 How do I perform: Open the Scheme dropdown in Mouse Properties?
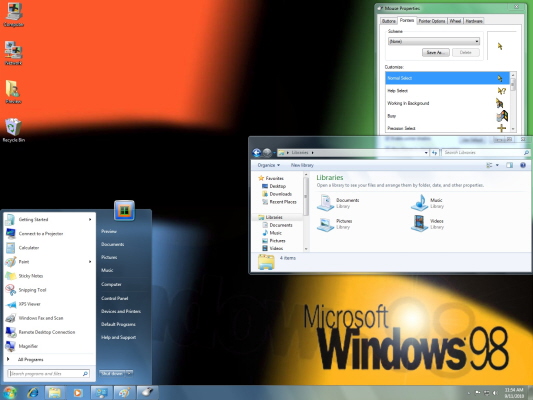(434, 41)
